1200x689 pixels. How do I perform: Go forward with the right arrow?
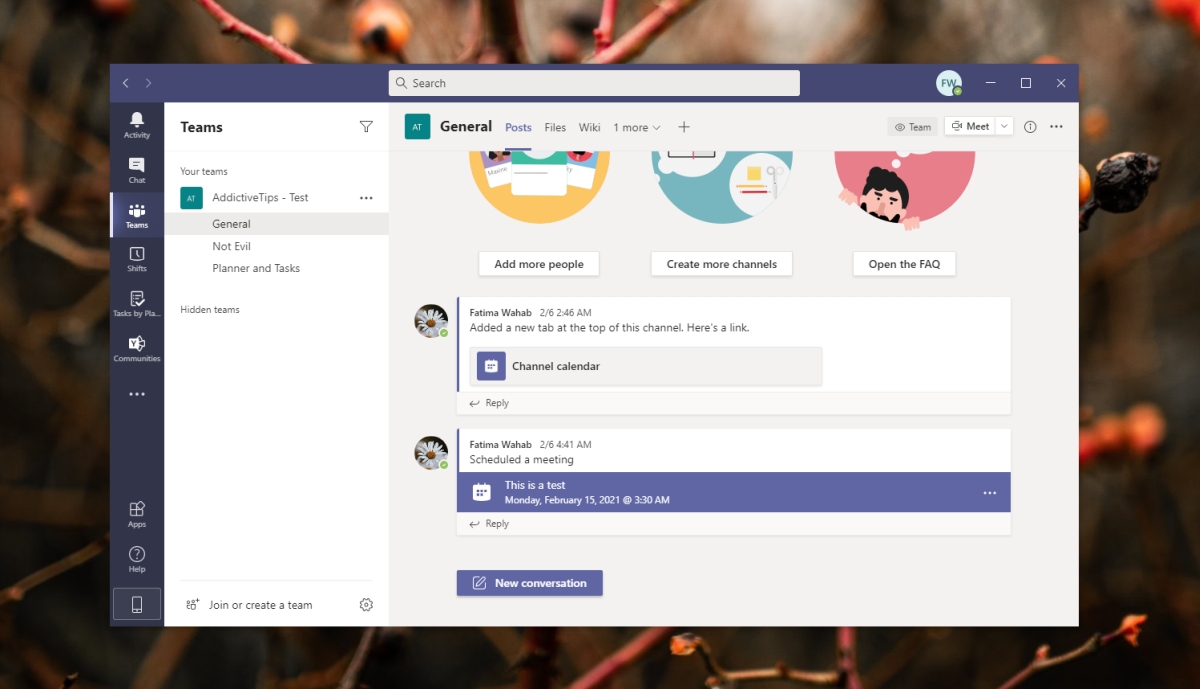(x=149, y=83)
